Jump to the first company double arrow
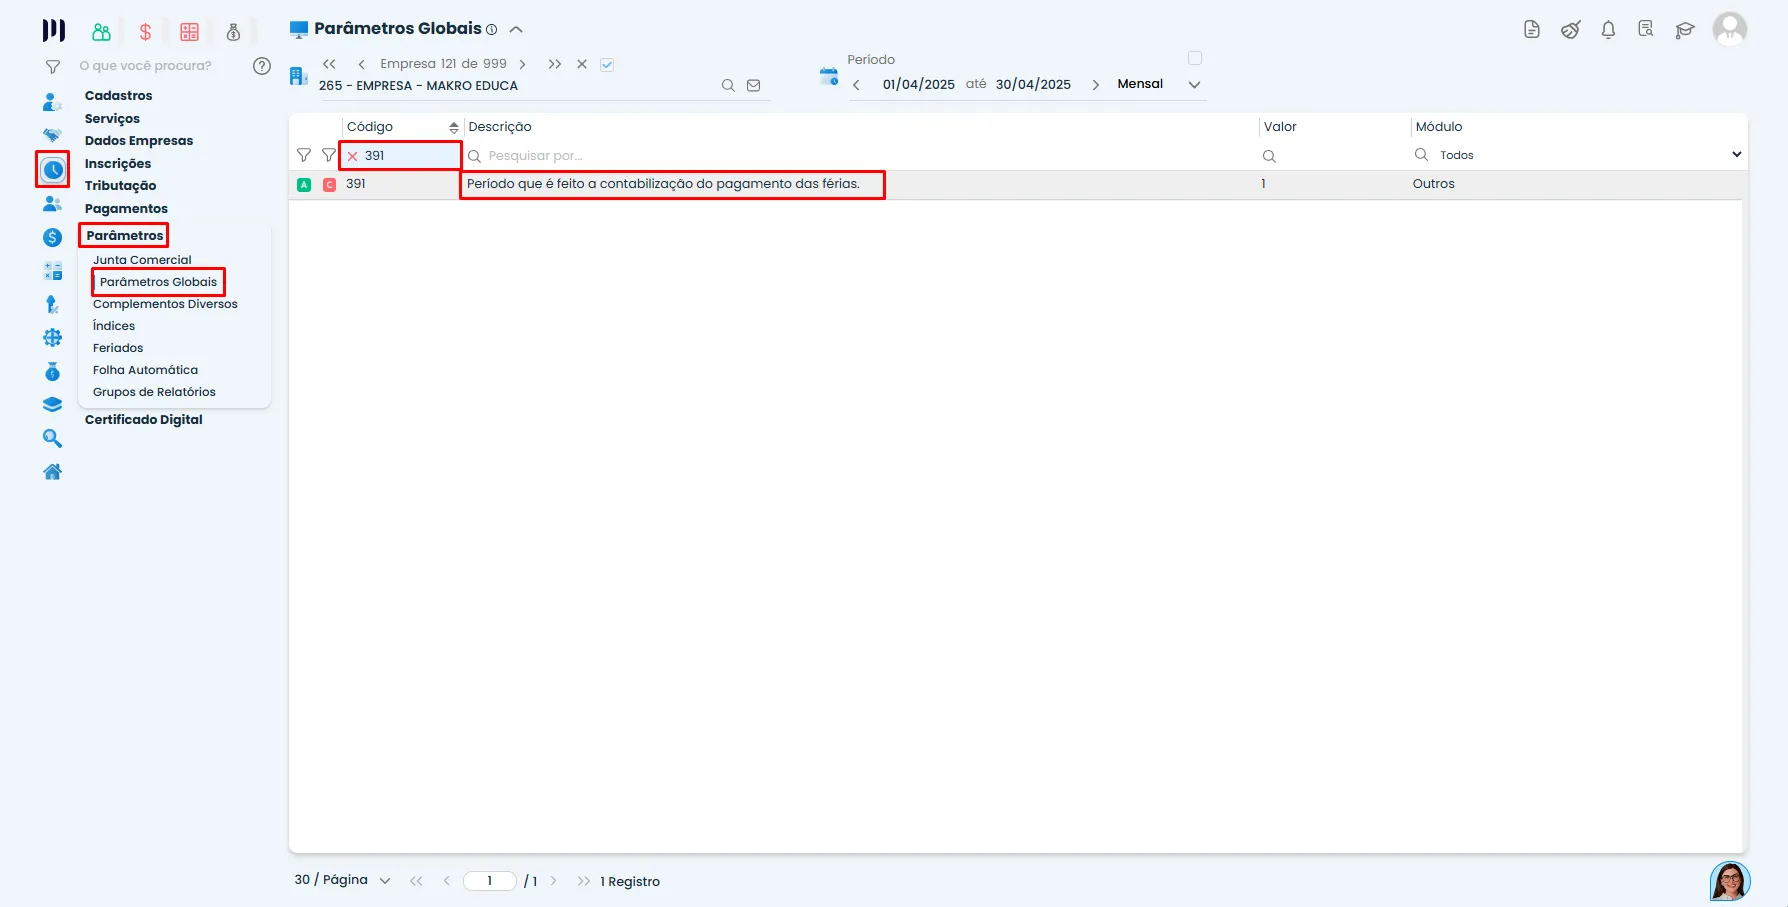The height and width of the screenshot is (907, 1788). (329, 64)
